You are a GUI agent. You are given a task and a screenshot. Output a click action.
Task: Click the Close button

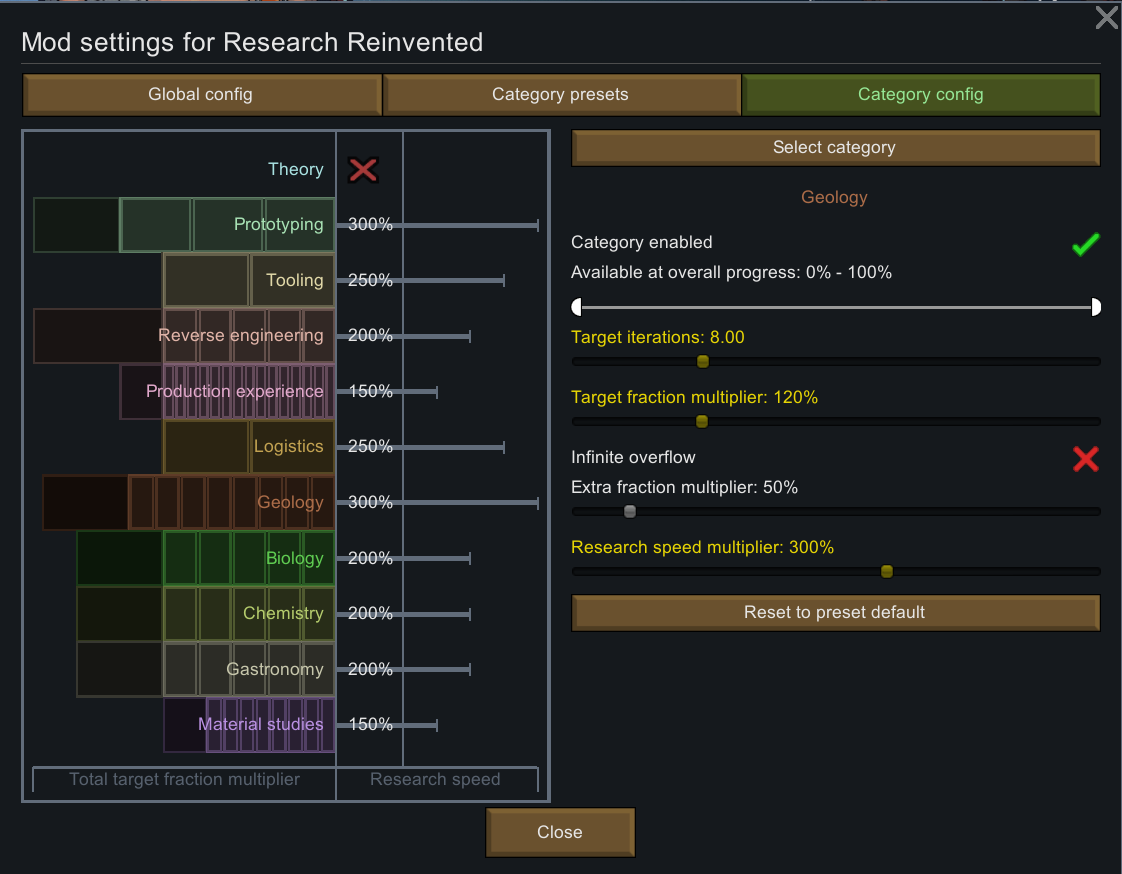coord(560,832)
